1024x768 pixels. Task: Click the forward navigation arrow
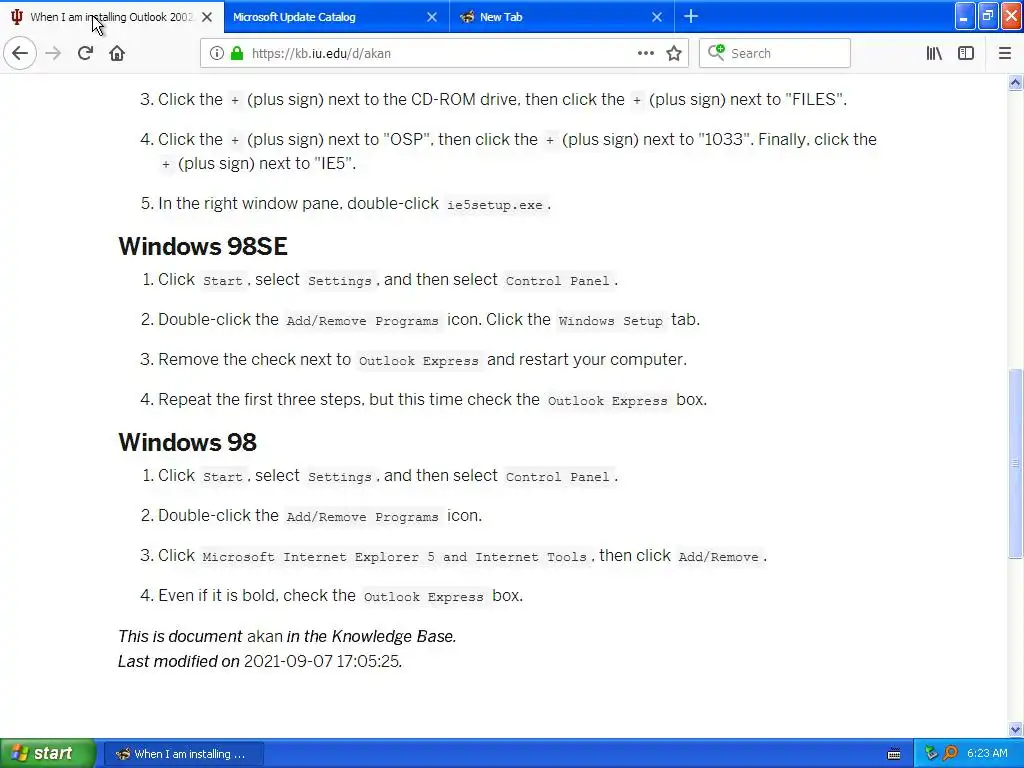(x=54, y=53)
